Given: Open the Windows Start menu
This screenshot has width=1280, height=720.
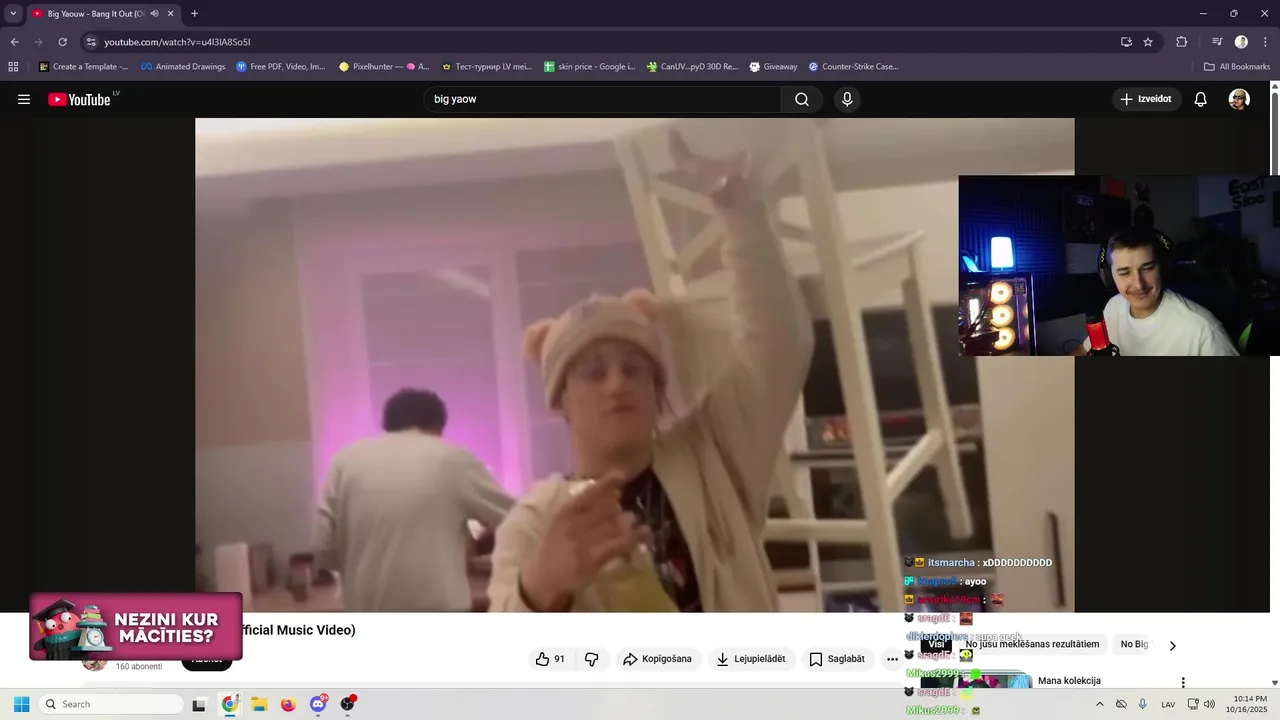Looking at the screenshot, I should [21, 704].
